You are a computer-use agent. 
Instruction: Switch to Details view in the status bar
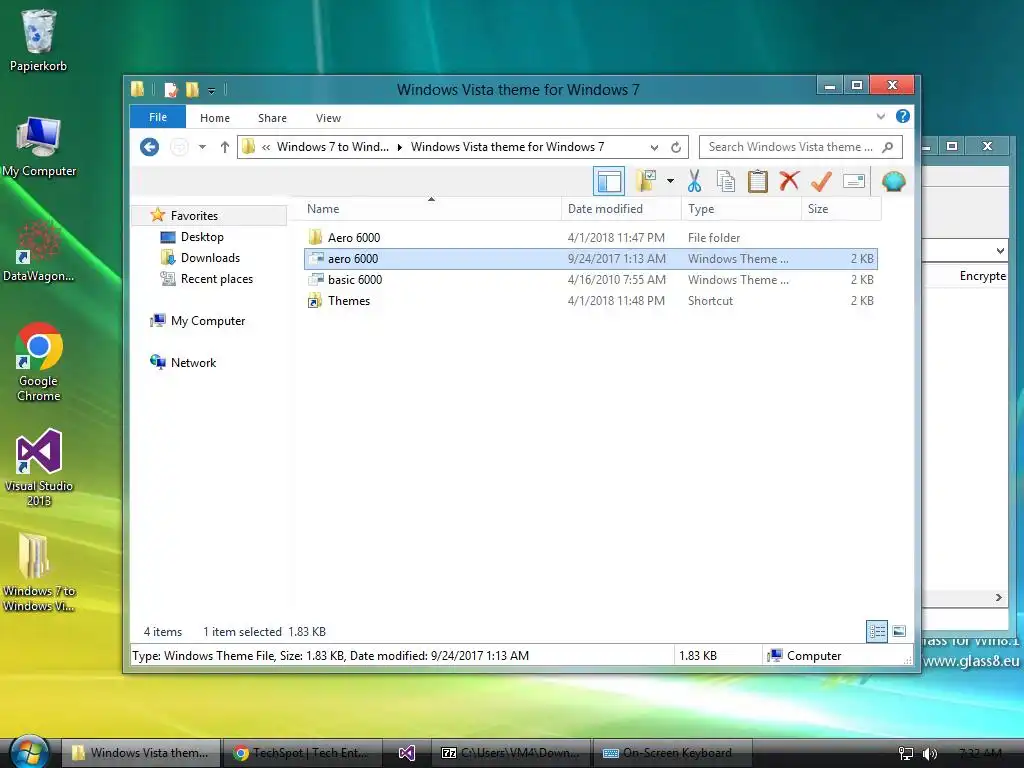[x=876, y=631]
